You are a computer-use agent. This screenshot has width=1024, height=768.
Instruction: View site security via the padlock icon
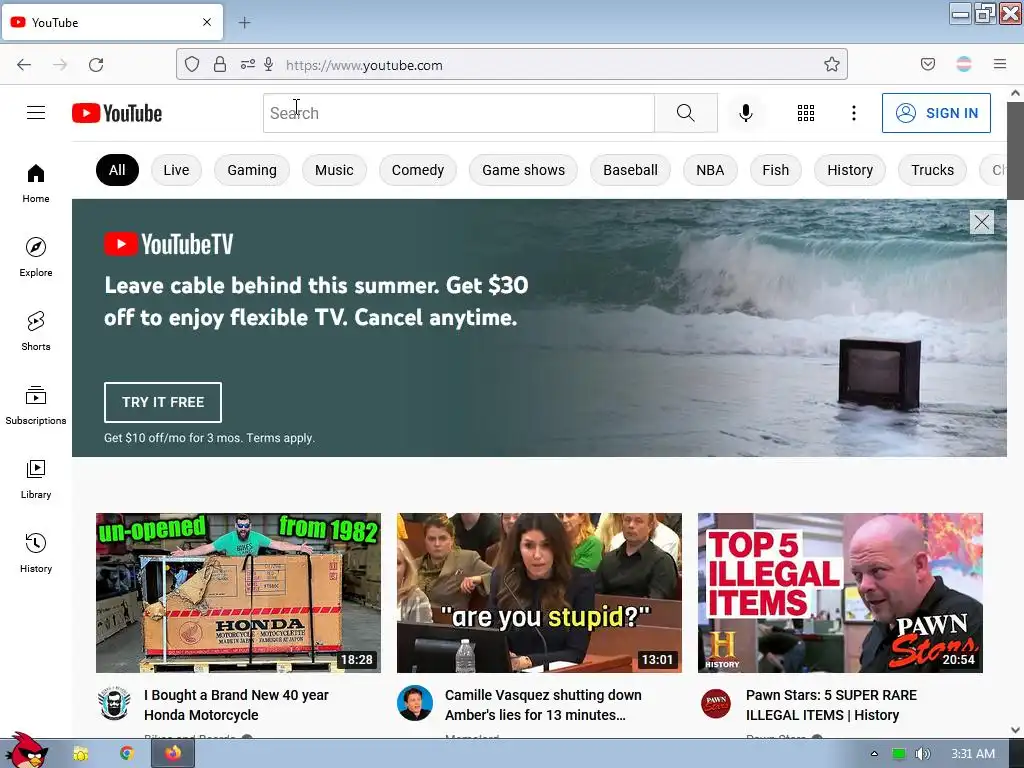click(x=220, y=64)
